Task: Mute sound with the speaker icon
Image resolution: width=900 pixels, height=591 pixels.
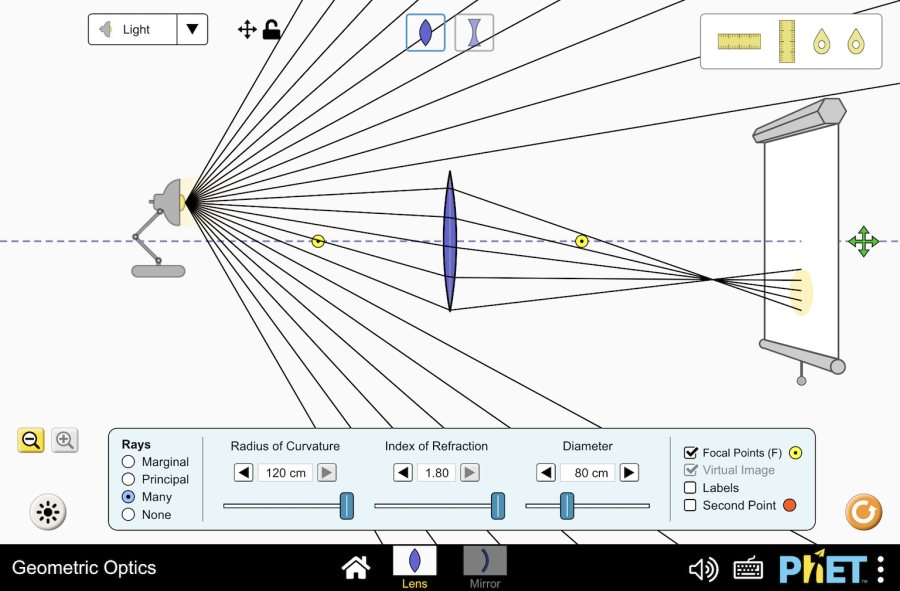Action: 703,569
